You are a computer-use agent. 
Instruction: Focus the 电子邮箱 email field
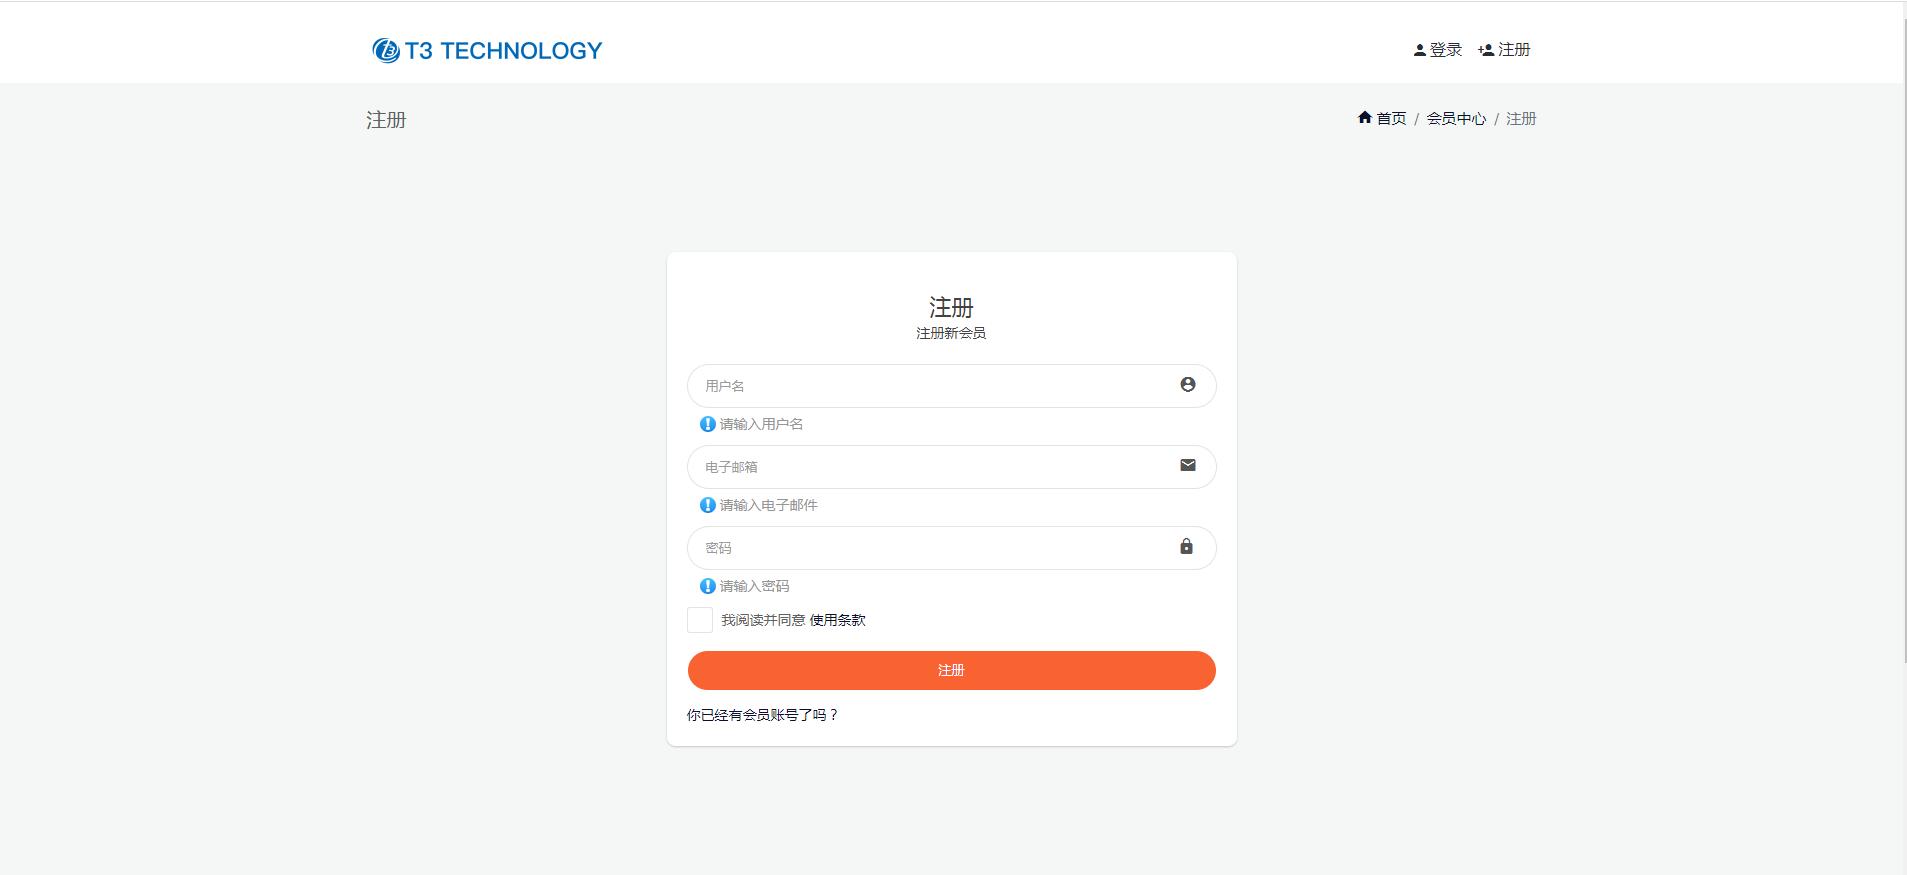point(951,467)
